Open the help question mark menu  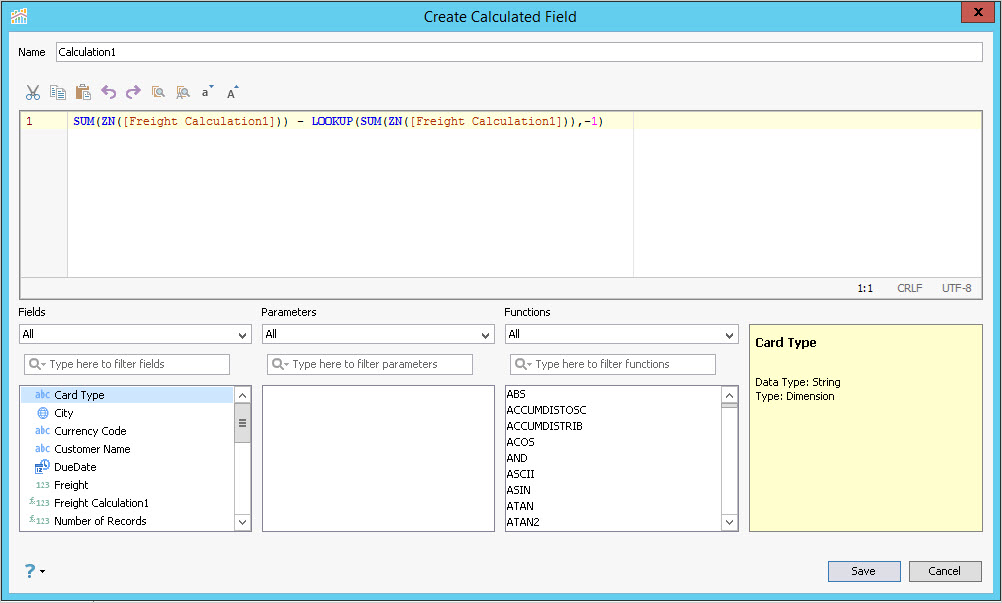pyautogui.click(x=33, y=571)
